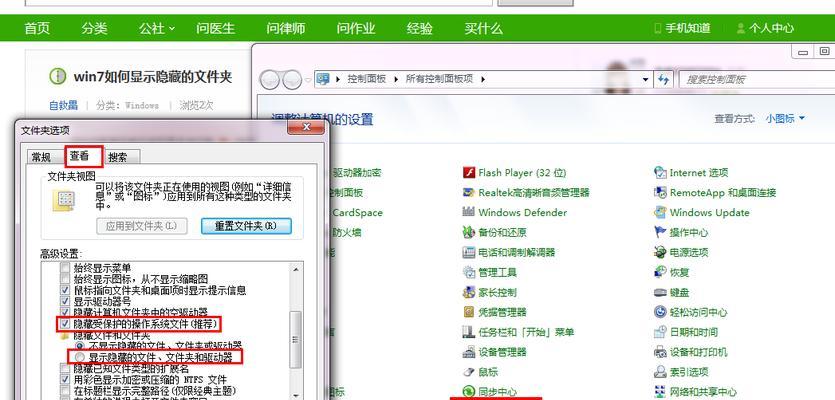Open the 管理工具 icon

pyautogui.click(x=468, y=272)
